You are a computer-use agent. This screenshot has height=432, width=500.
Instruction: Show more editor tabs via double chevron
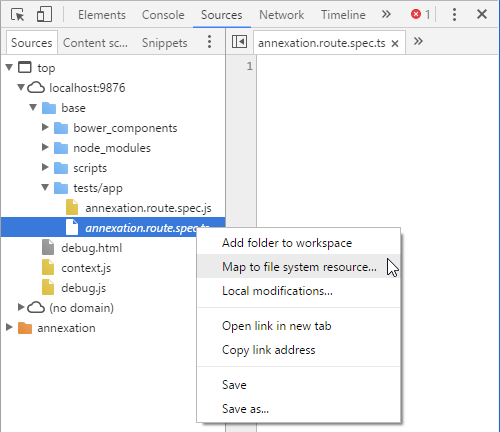pyautogui.click(x=418, y=41)
